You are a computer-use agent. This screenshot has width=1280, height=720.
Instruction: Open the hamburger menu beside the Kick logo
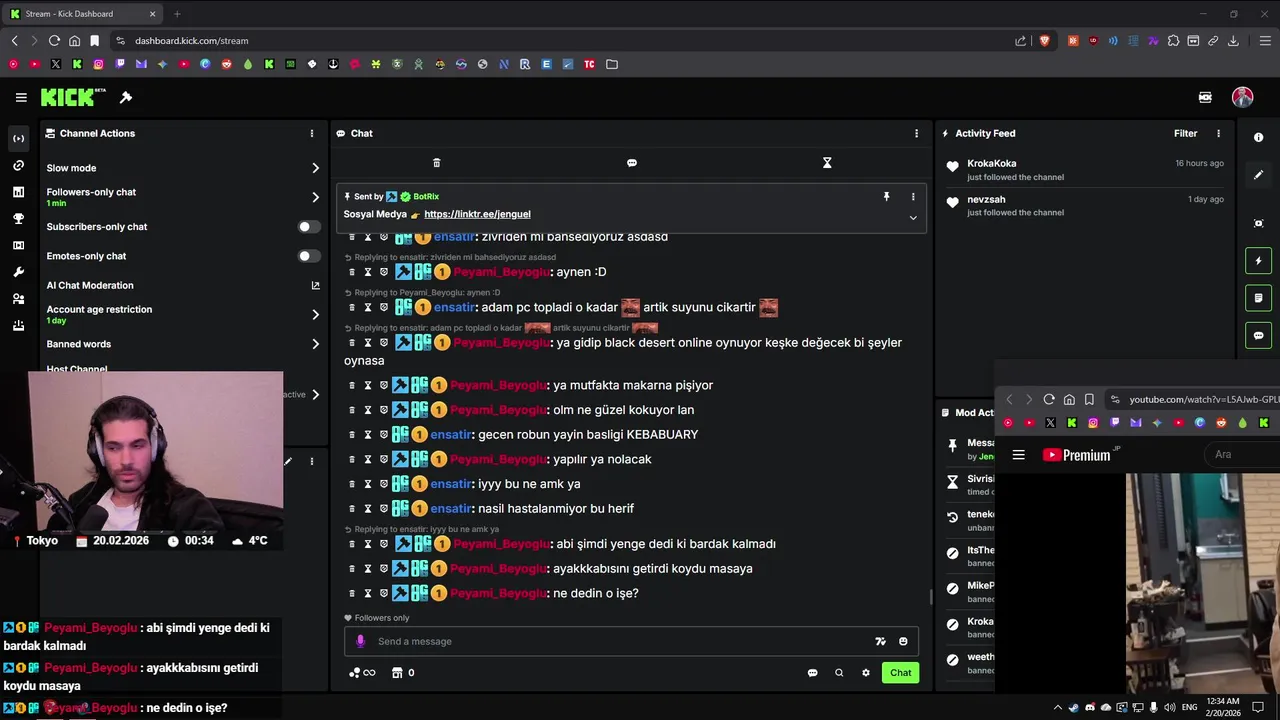[x=21, y=97]
